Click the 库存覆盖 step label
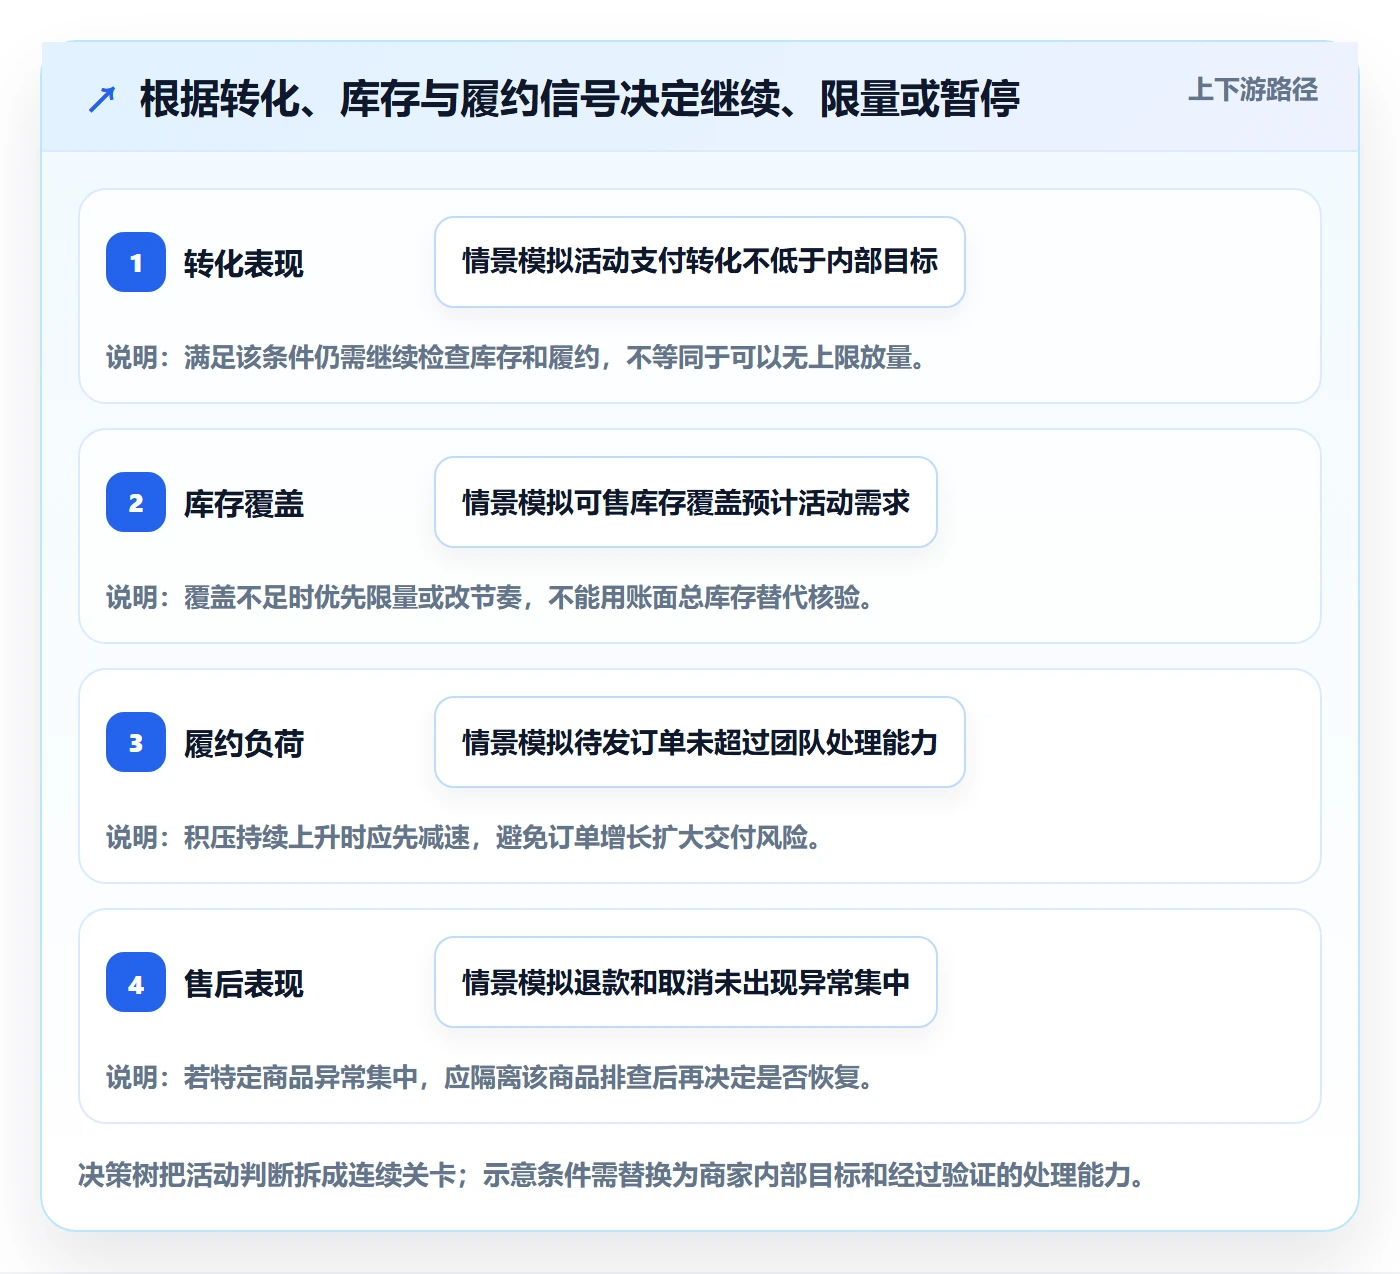Viewport: 1400px width, 1274px height. pyautogui.click(x=244, y=504)
